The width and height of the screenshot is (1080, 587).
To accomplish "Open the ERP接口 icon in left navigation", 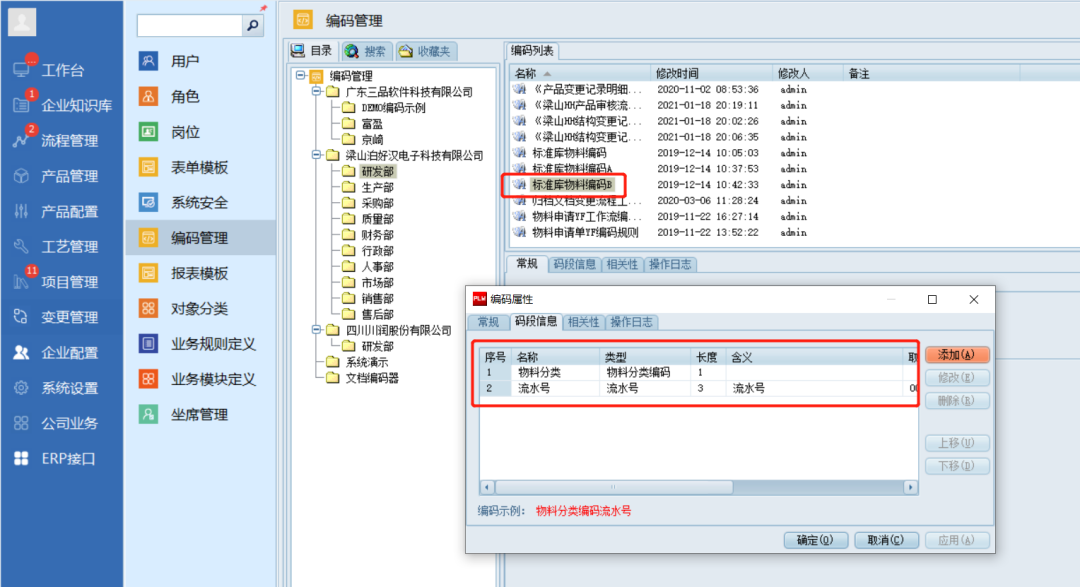I will [21, 458].
